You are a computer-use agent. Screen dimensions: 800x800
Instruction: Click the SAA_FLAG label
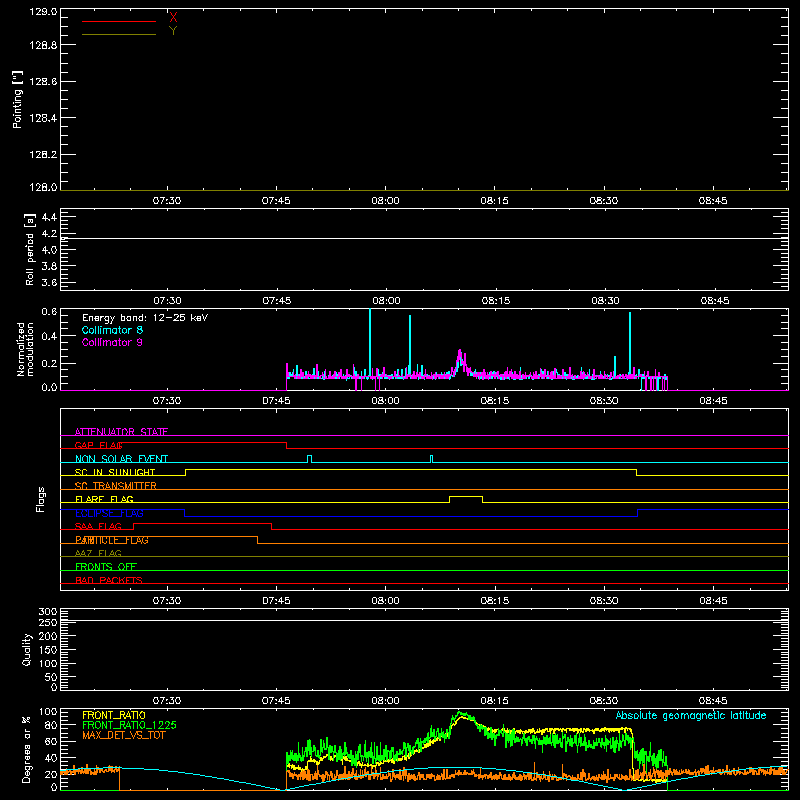[98, 526]
